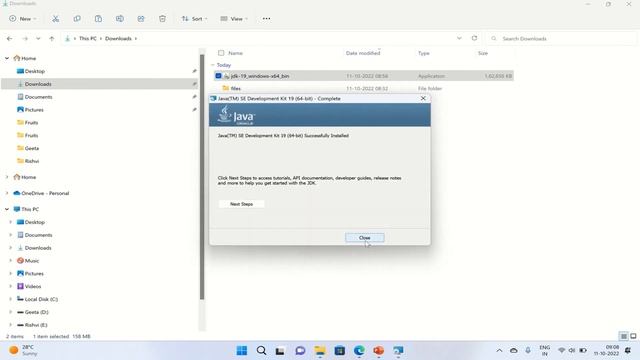The image size is (640, 360).
Task: Click the Close button in Java installer
Action: click(364, 238)
